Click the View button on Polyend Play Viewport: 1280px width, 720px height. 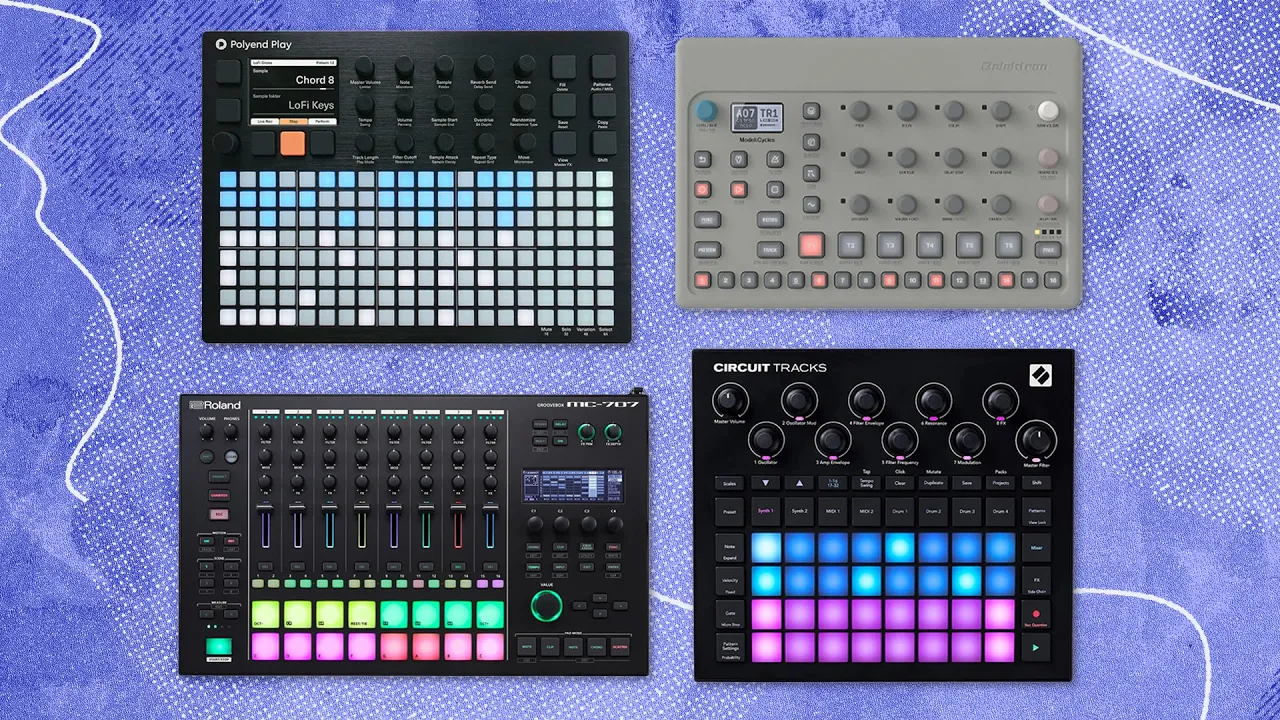[x=564, y=143]
